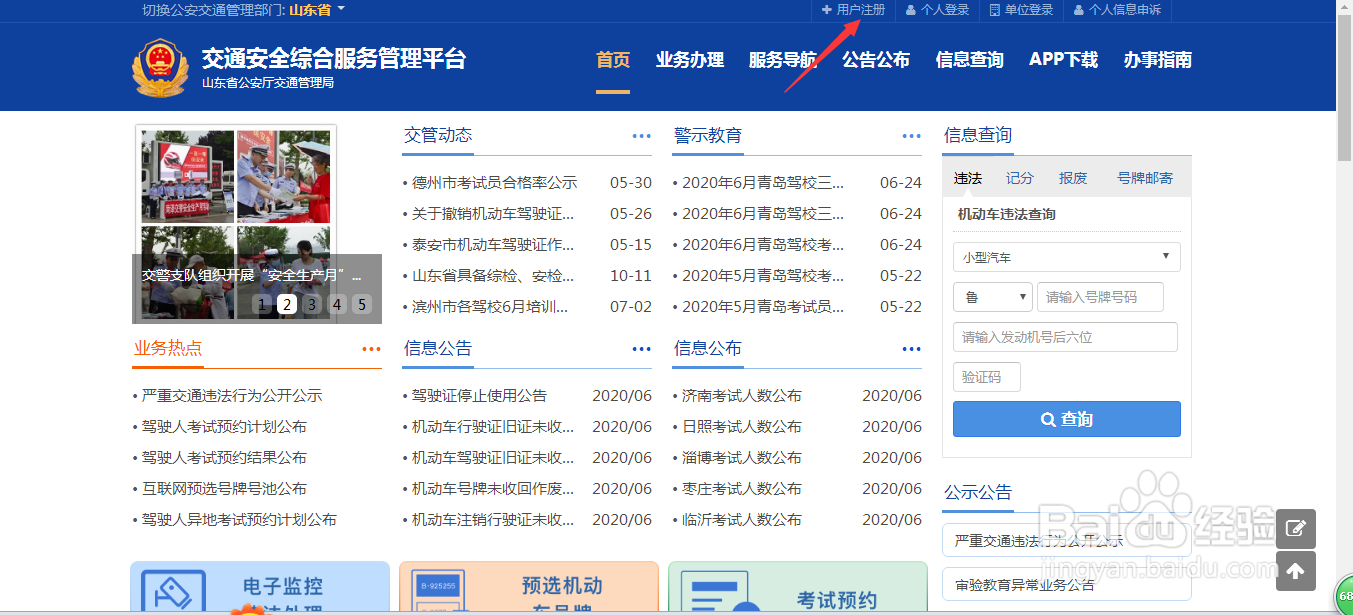Viewport: 1353px width, 615px height.
Task: Open 个人登录 personal login icon
Action: point(937,10)
